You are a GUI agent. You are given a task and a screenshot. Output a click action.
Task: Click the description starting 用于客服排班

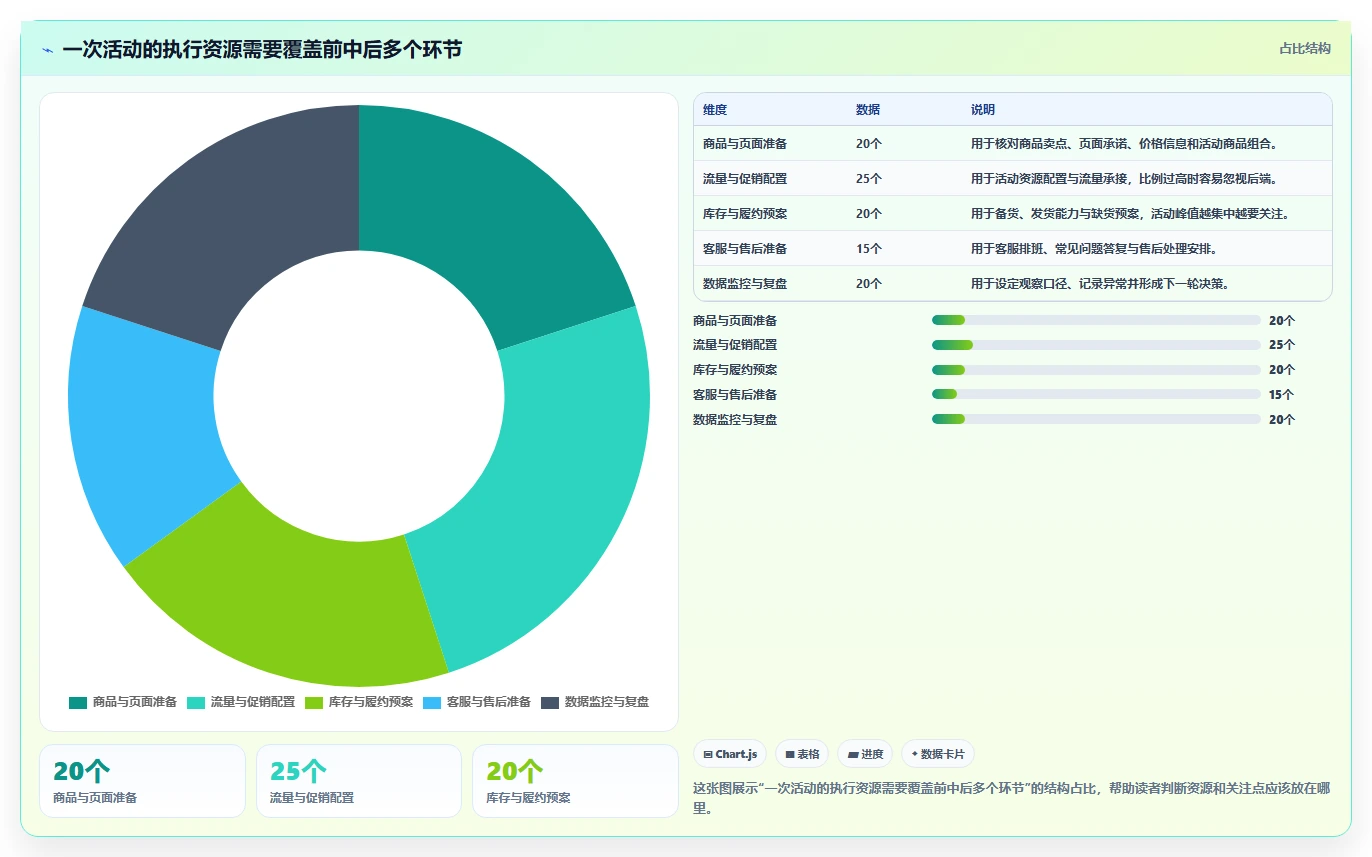1093,249
